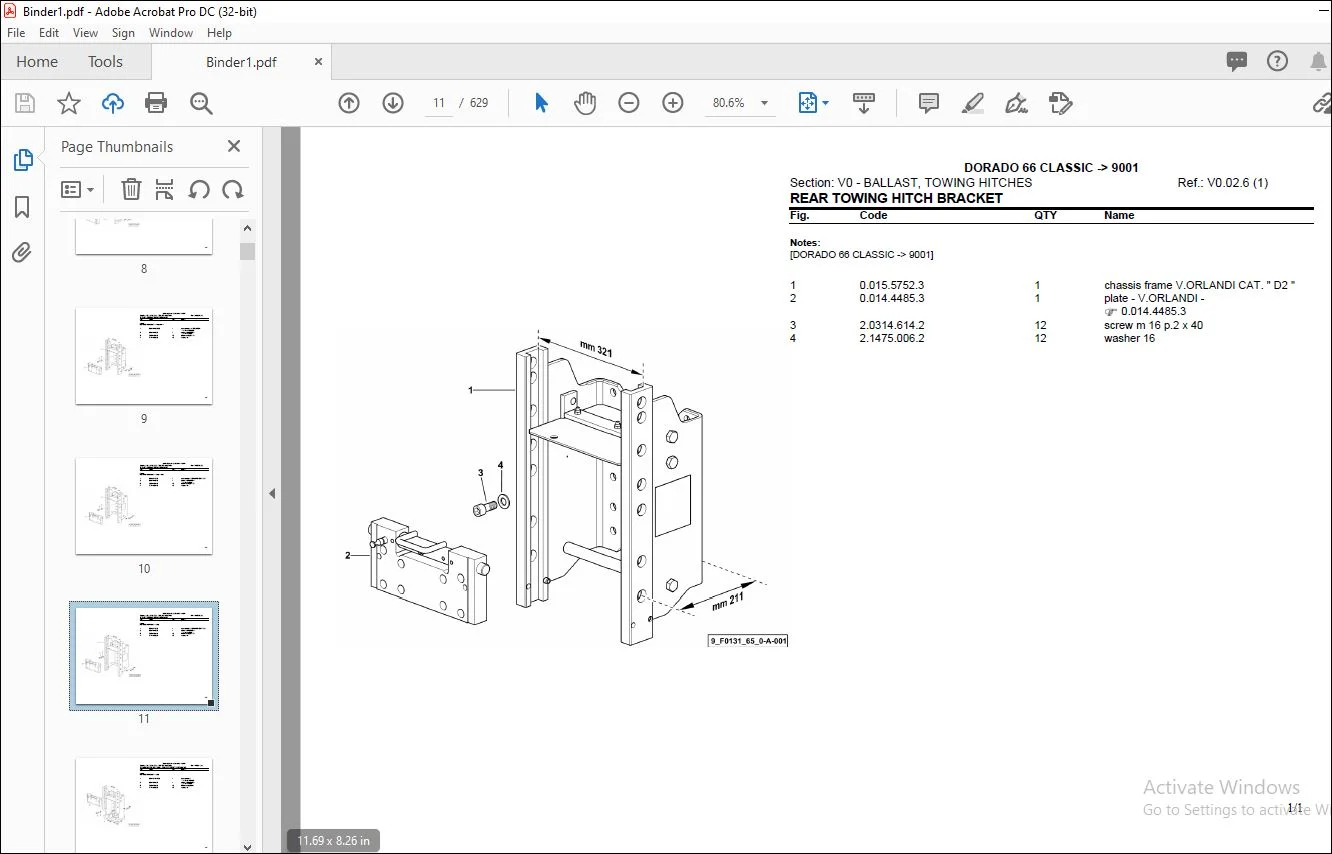Select page 9 thumbnail
This screenshot has height=854, width=1332.
click(x=144, y=356)
